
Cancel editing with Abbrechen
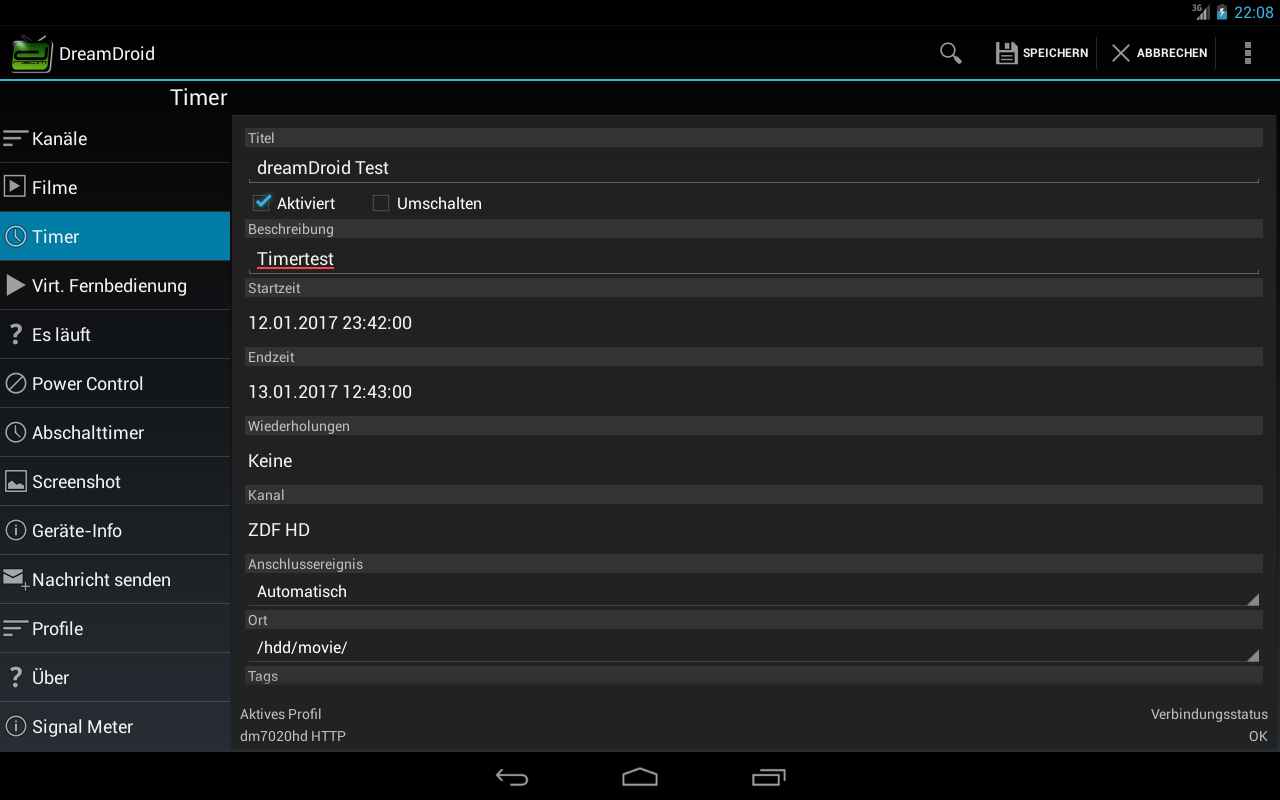click(x=1159, y=53)
